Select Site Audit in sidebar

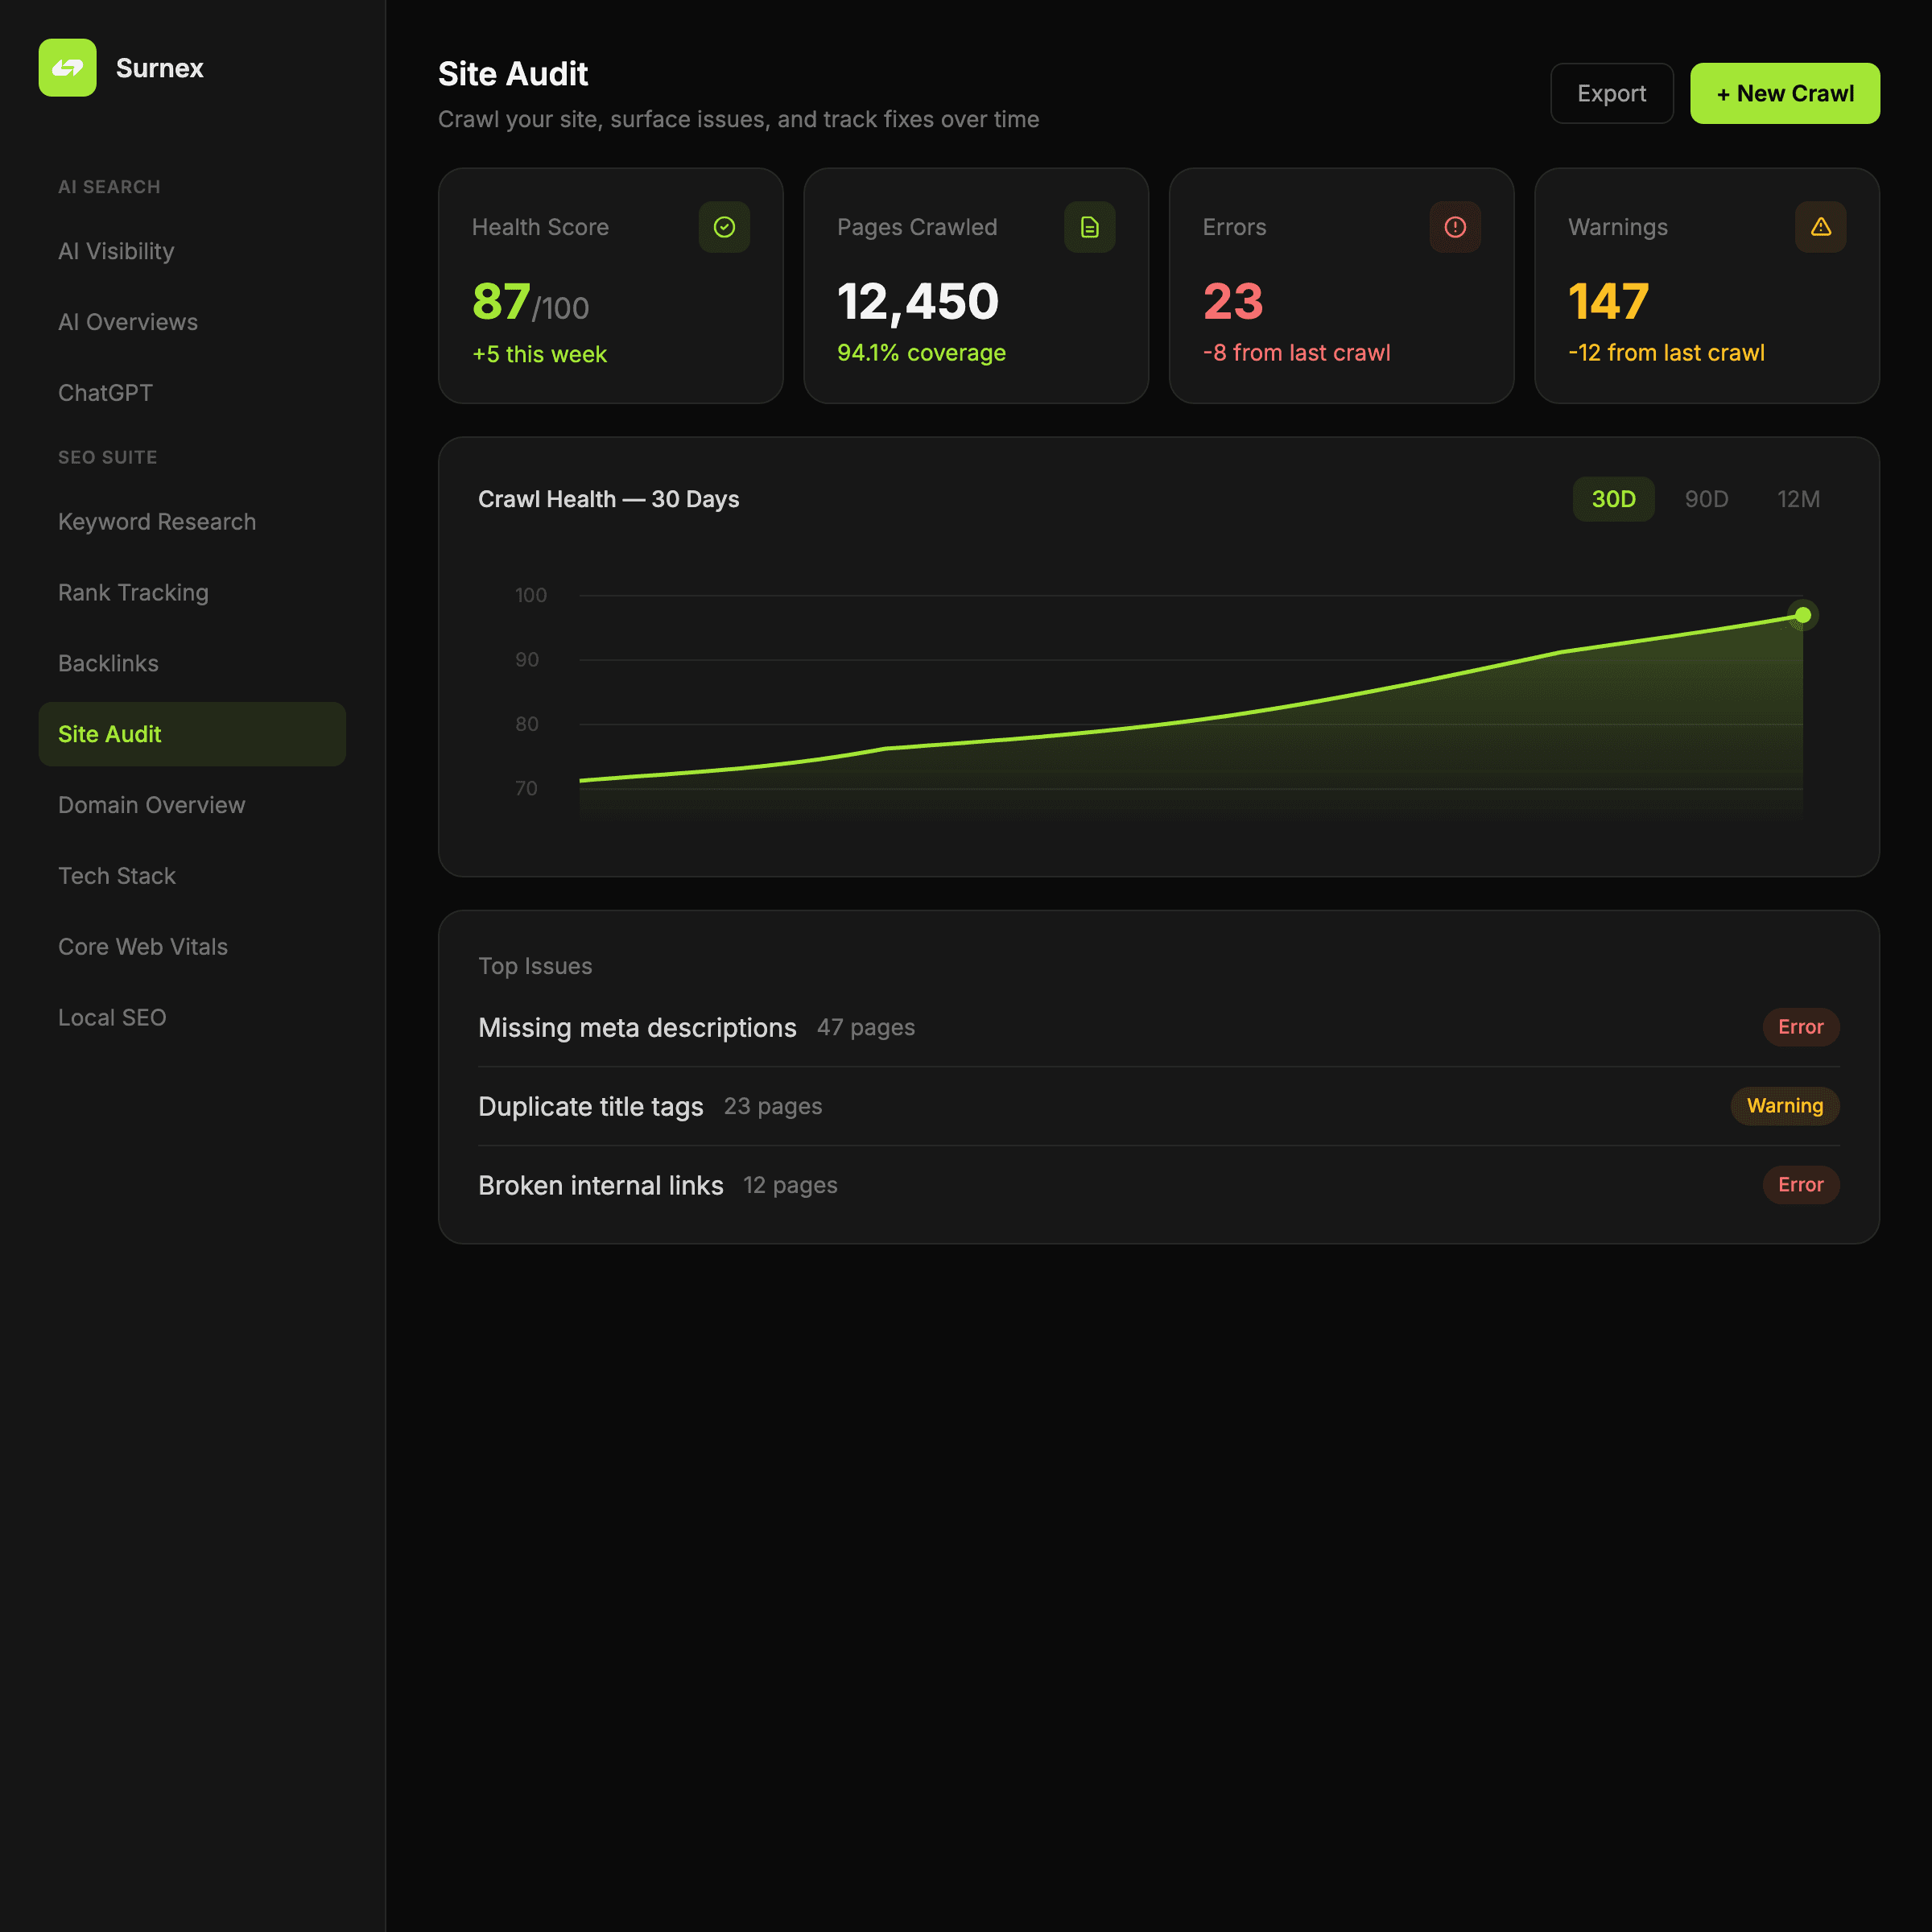(110, 734)
